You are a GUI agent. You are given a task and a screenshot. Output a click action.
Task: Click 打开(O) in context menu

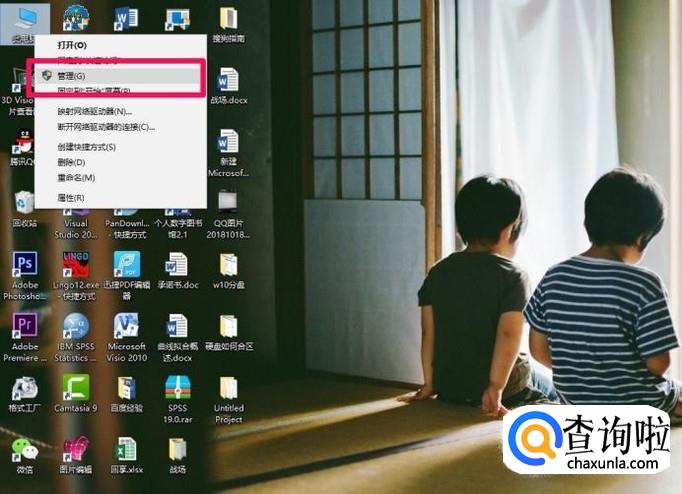[x=72, y=45]
